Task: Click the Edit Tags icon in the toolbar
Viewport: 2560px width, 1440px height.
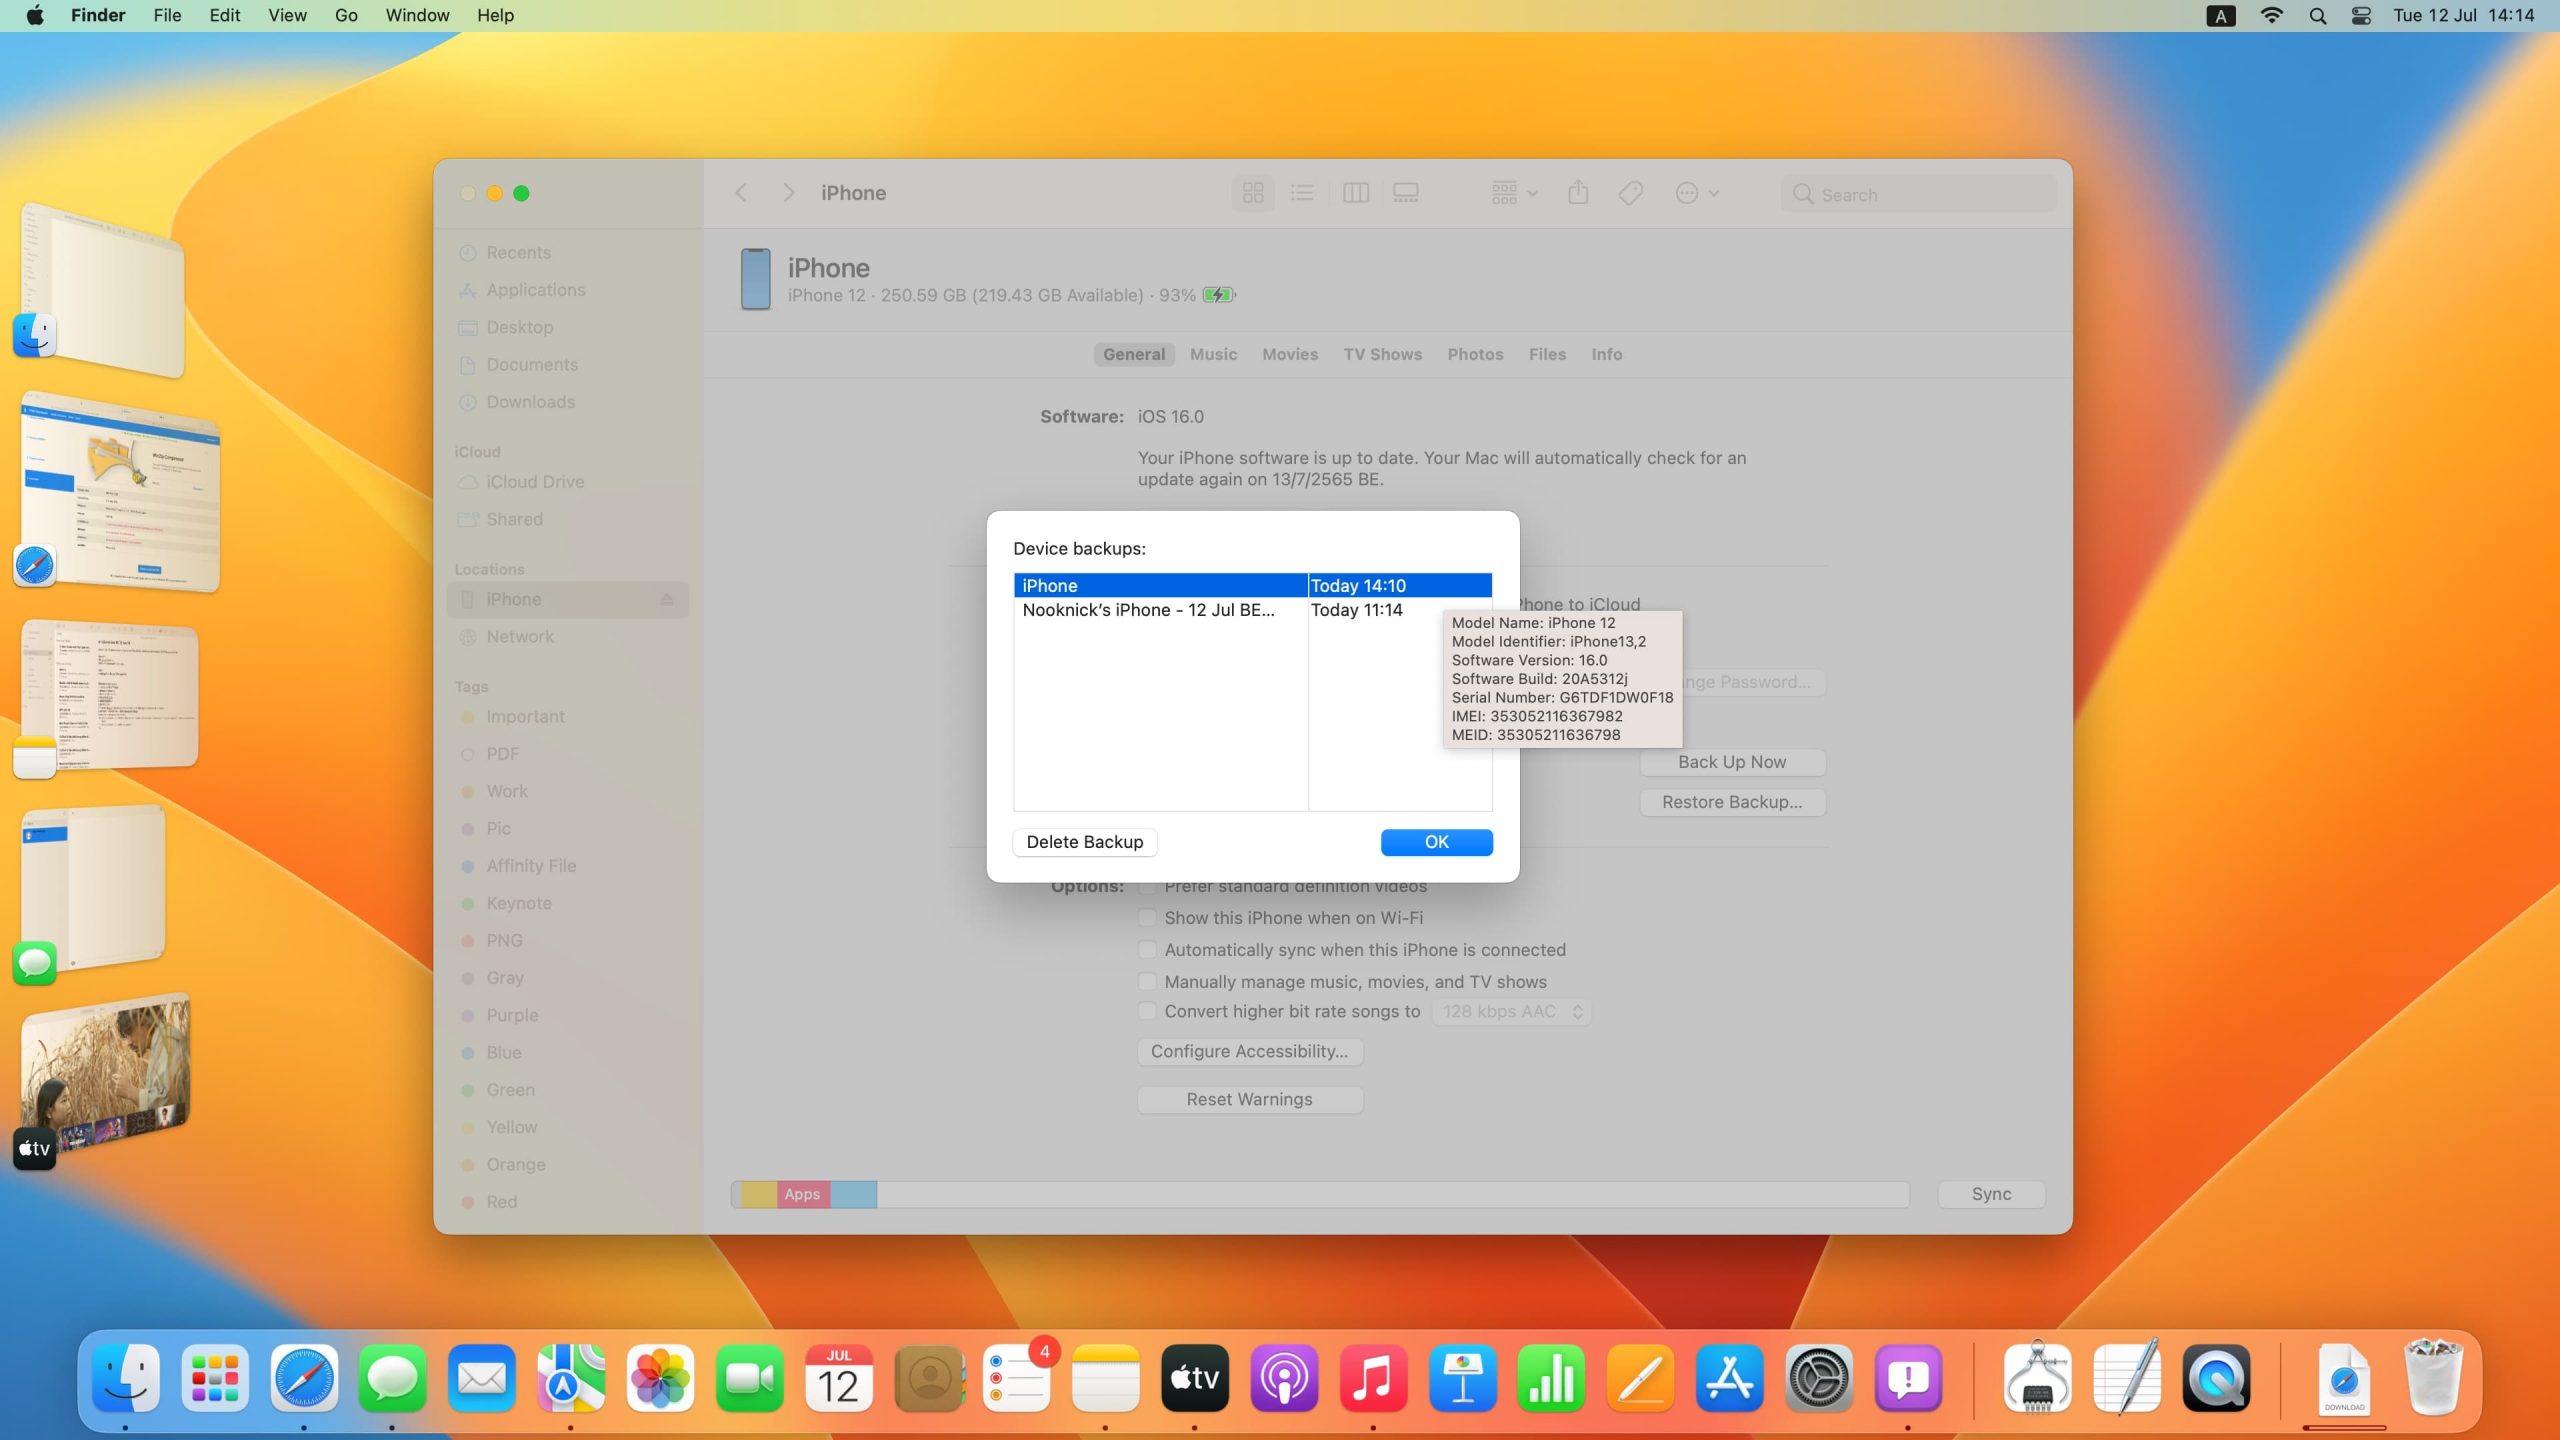Action: click(x=1630, y=193)
